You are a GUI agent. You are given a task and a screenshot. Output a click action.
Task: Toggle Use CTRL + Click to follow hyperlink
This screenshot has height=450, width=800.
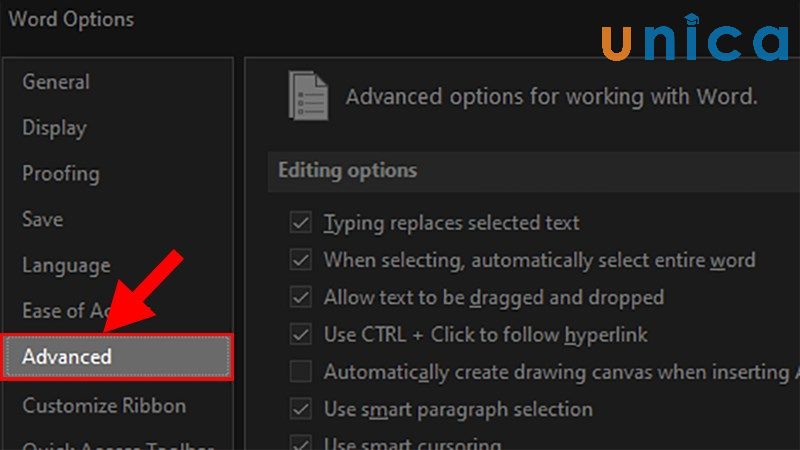(300, 334)
